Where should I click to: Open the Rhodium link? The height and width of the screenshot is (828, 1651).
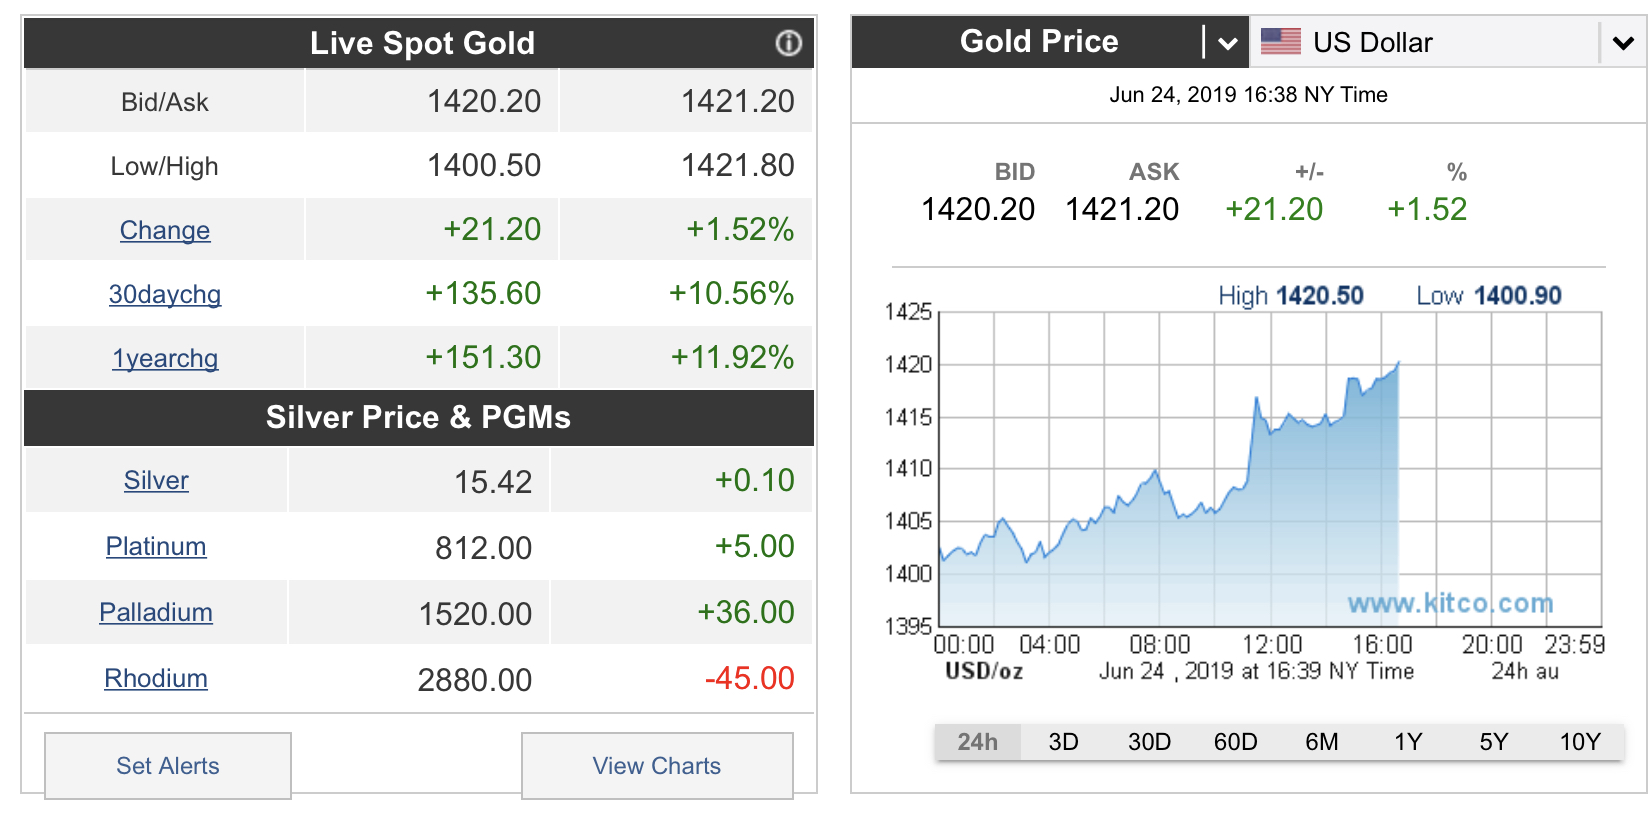point(156,679)
